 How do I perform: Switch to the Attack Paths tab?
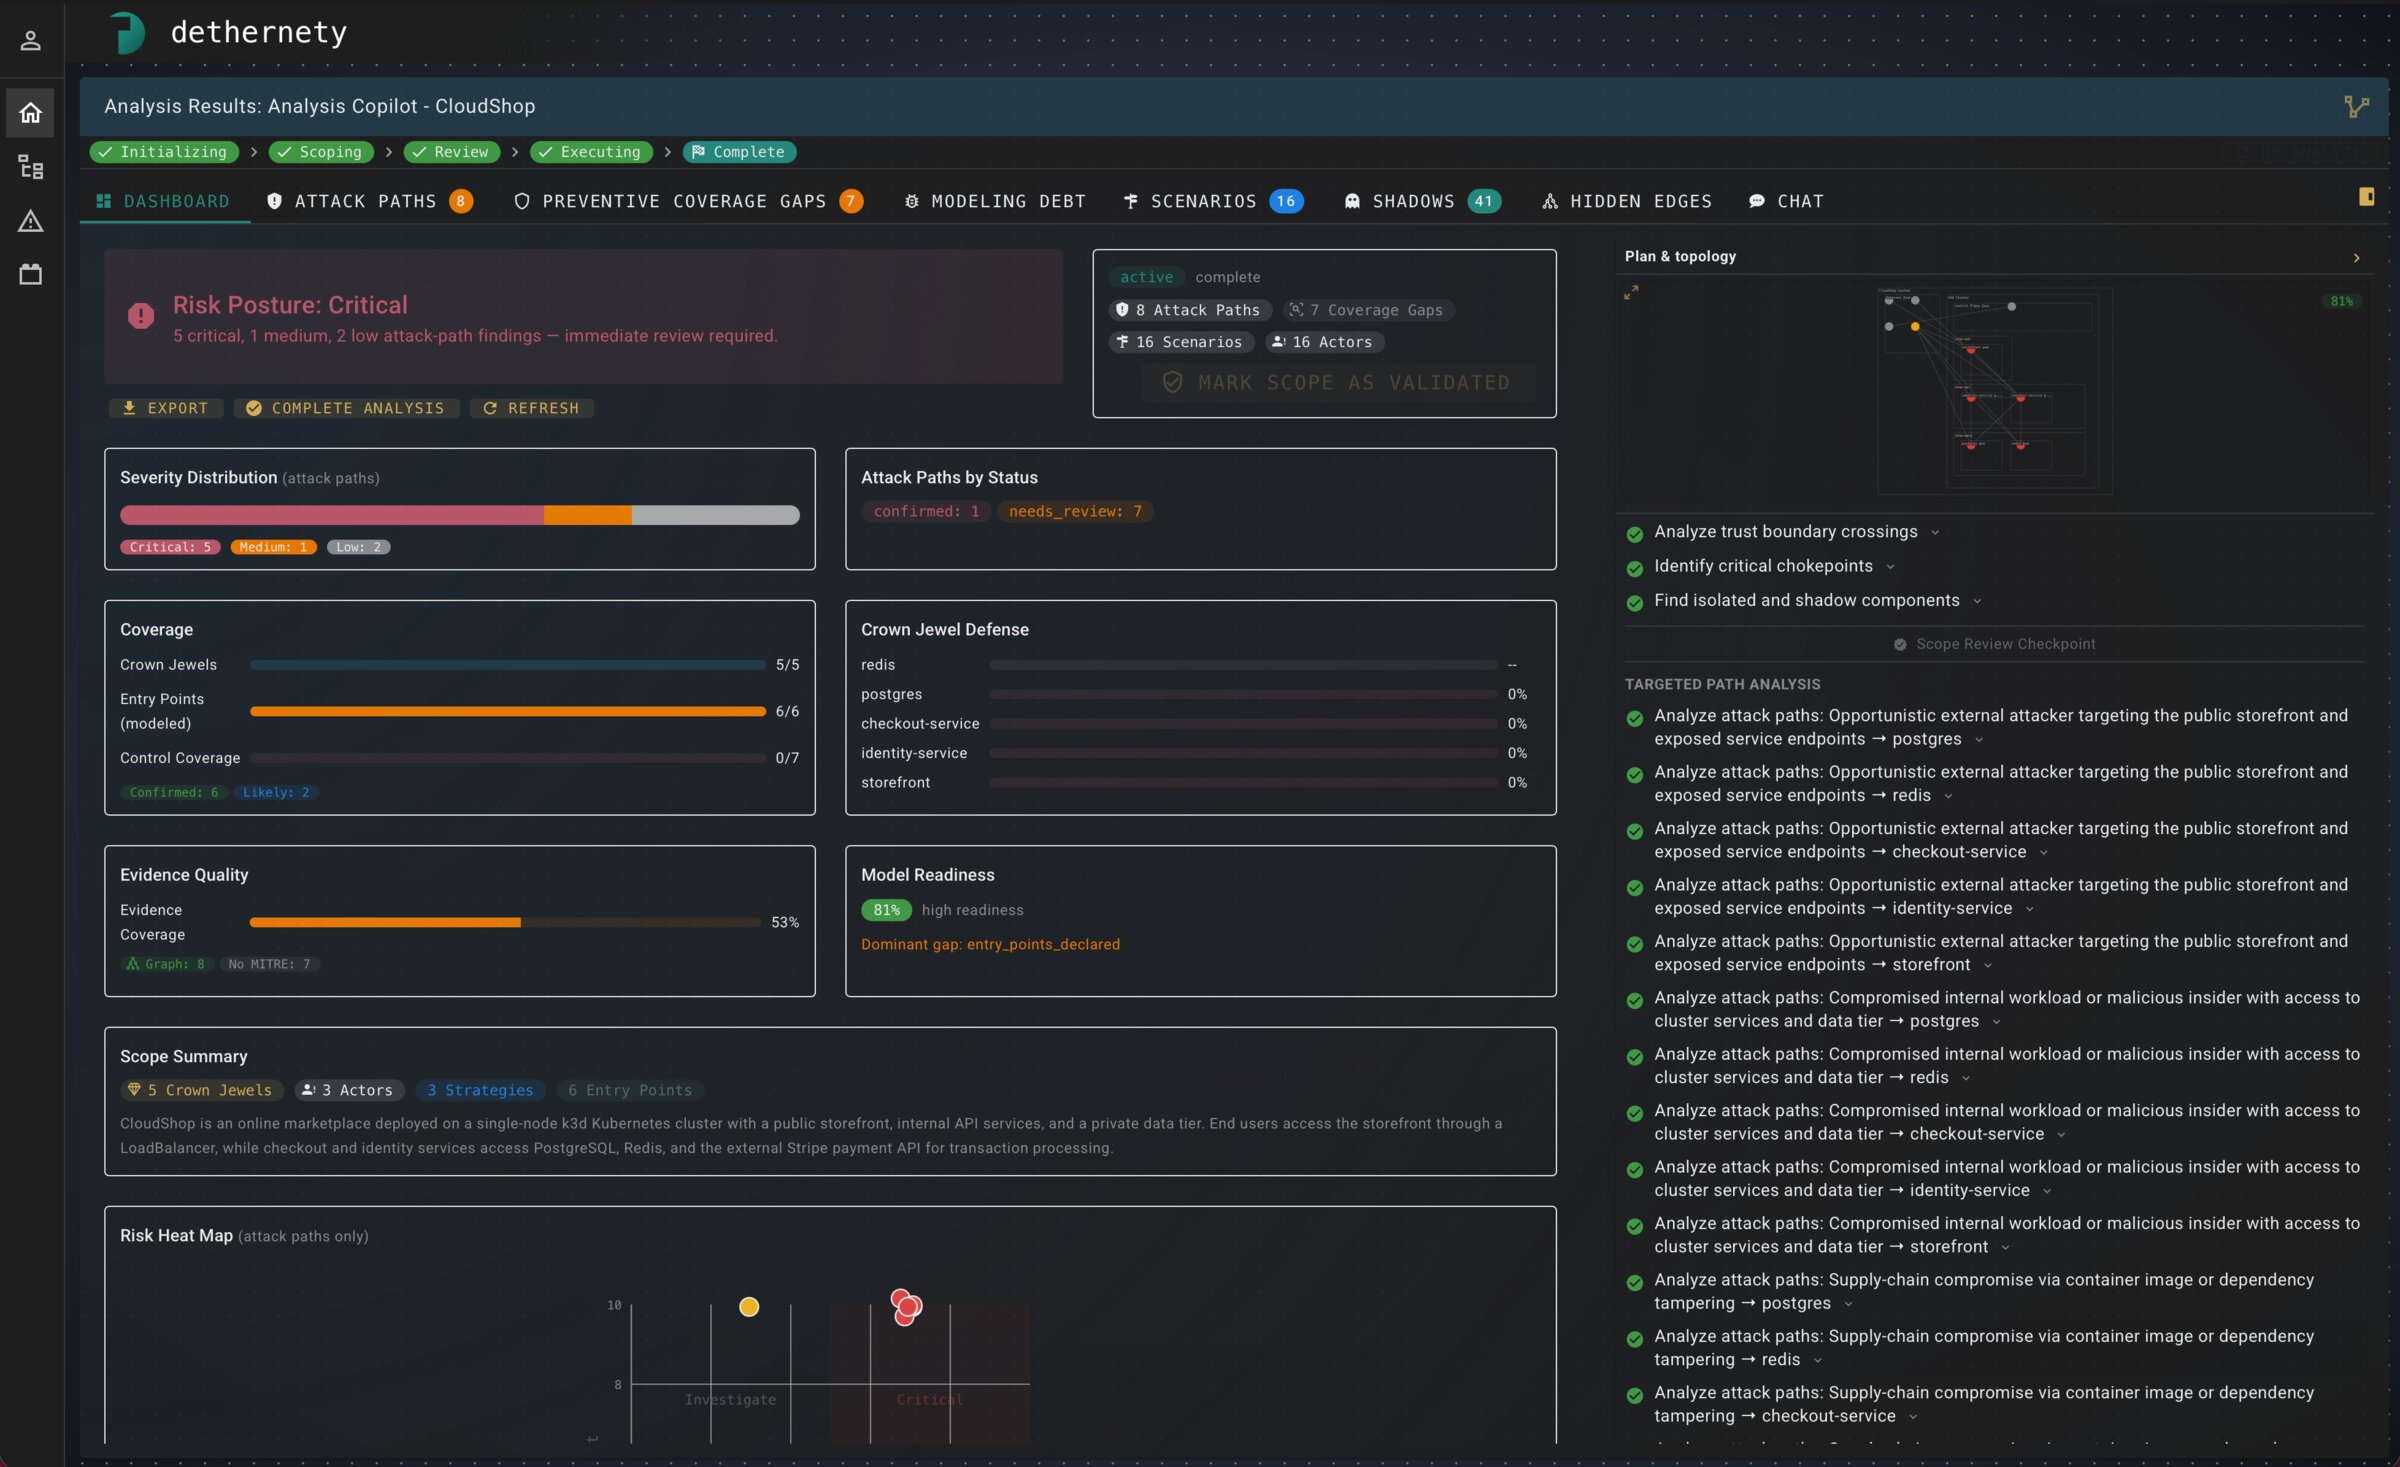[369, 201]
